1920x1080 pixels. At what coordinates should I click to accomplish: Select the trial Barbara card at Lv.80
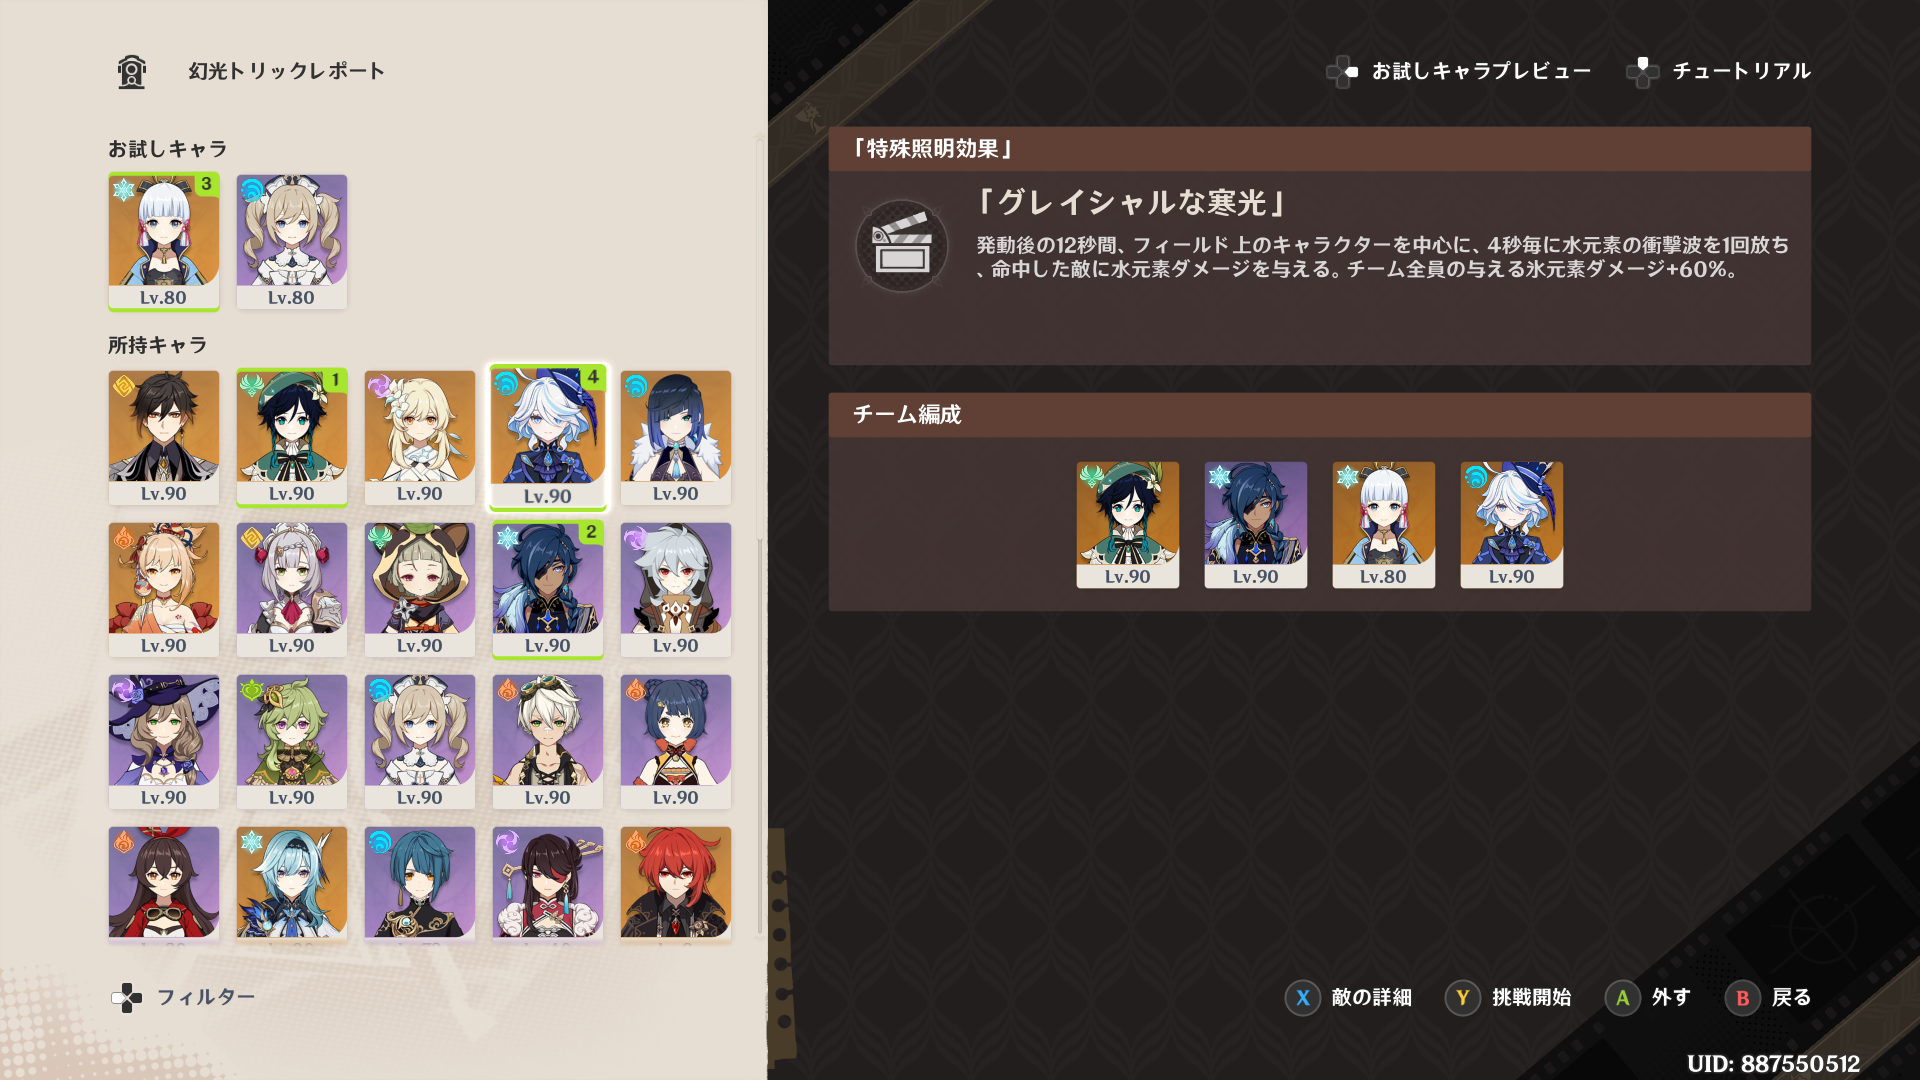[292, 241]
